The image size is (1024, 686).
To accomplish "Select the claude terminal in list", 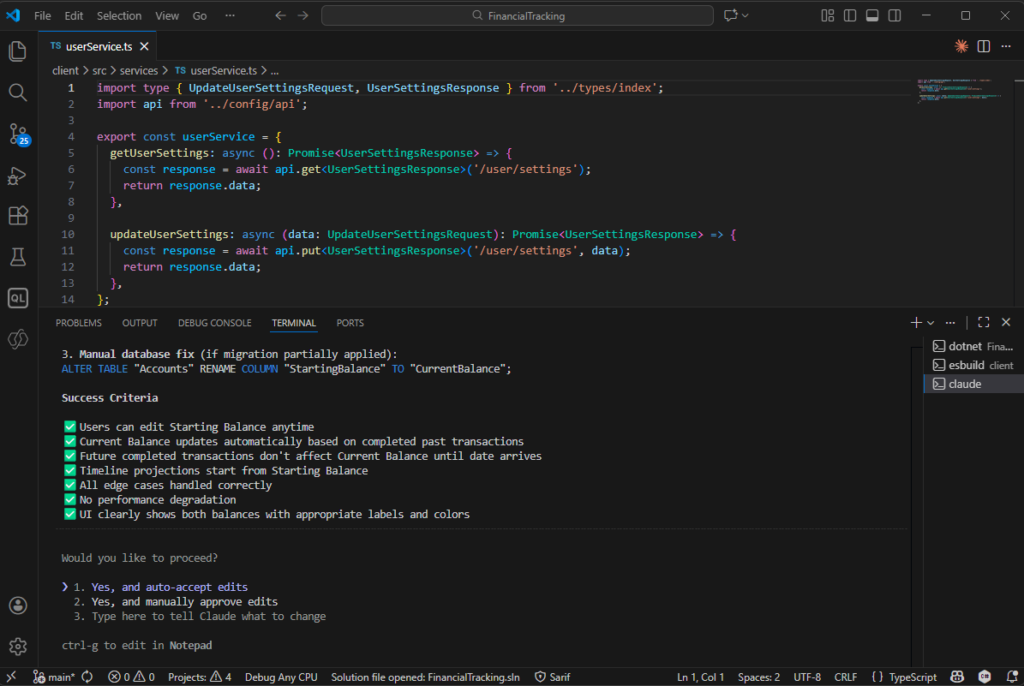I will pyautogui.click(x=964, y=384).
